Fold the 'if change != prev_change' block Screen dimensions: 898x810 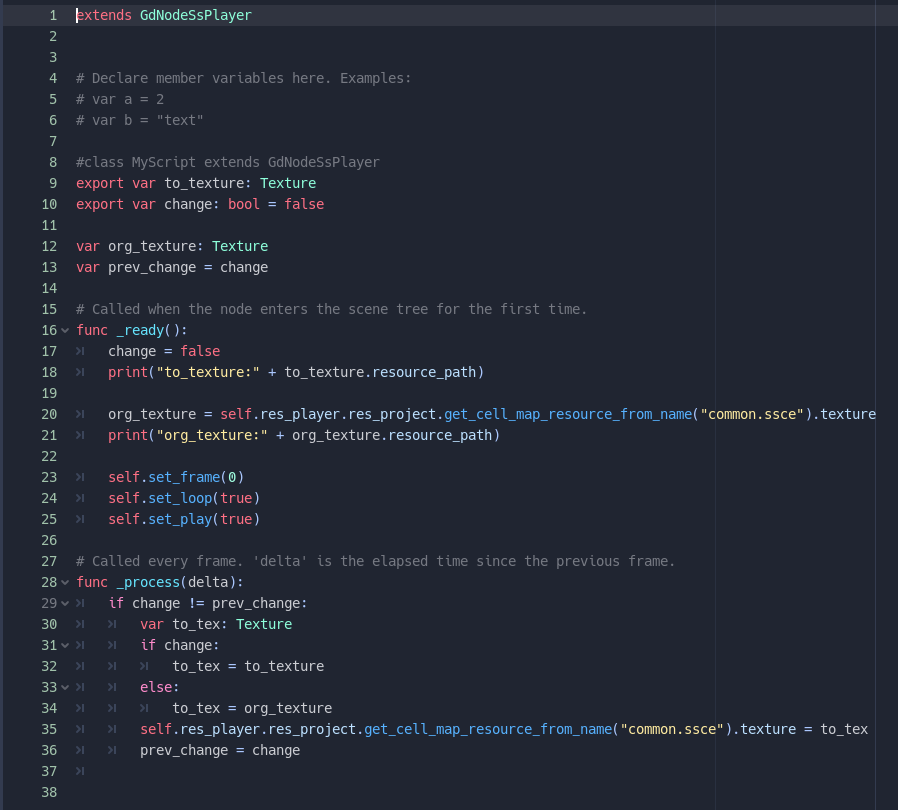[65, 603]
